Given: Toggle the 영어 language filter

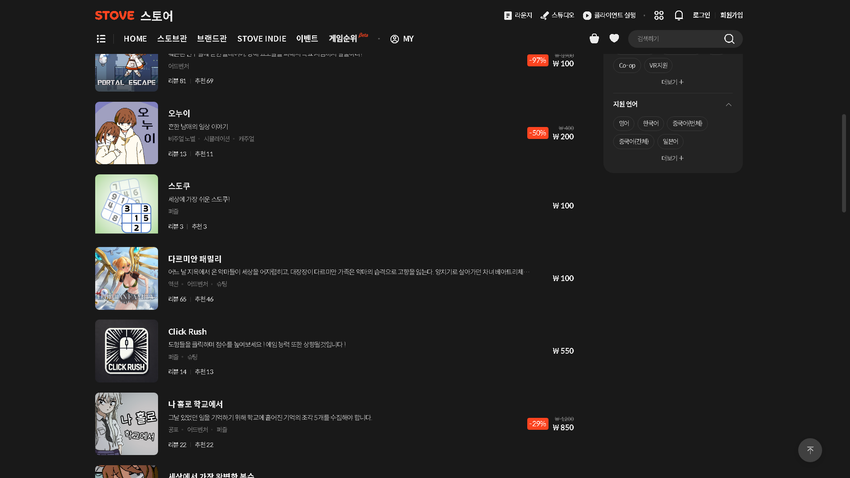Looking at the screenshot, I should 624,124.
